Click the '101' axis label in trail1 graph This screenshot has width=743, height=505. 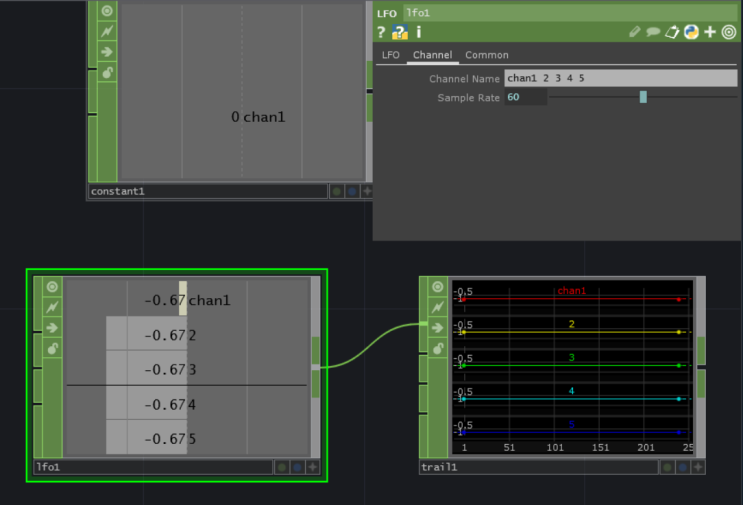tap(555, 448)
